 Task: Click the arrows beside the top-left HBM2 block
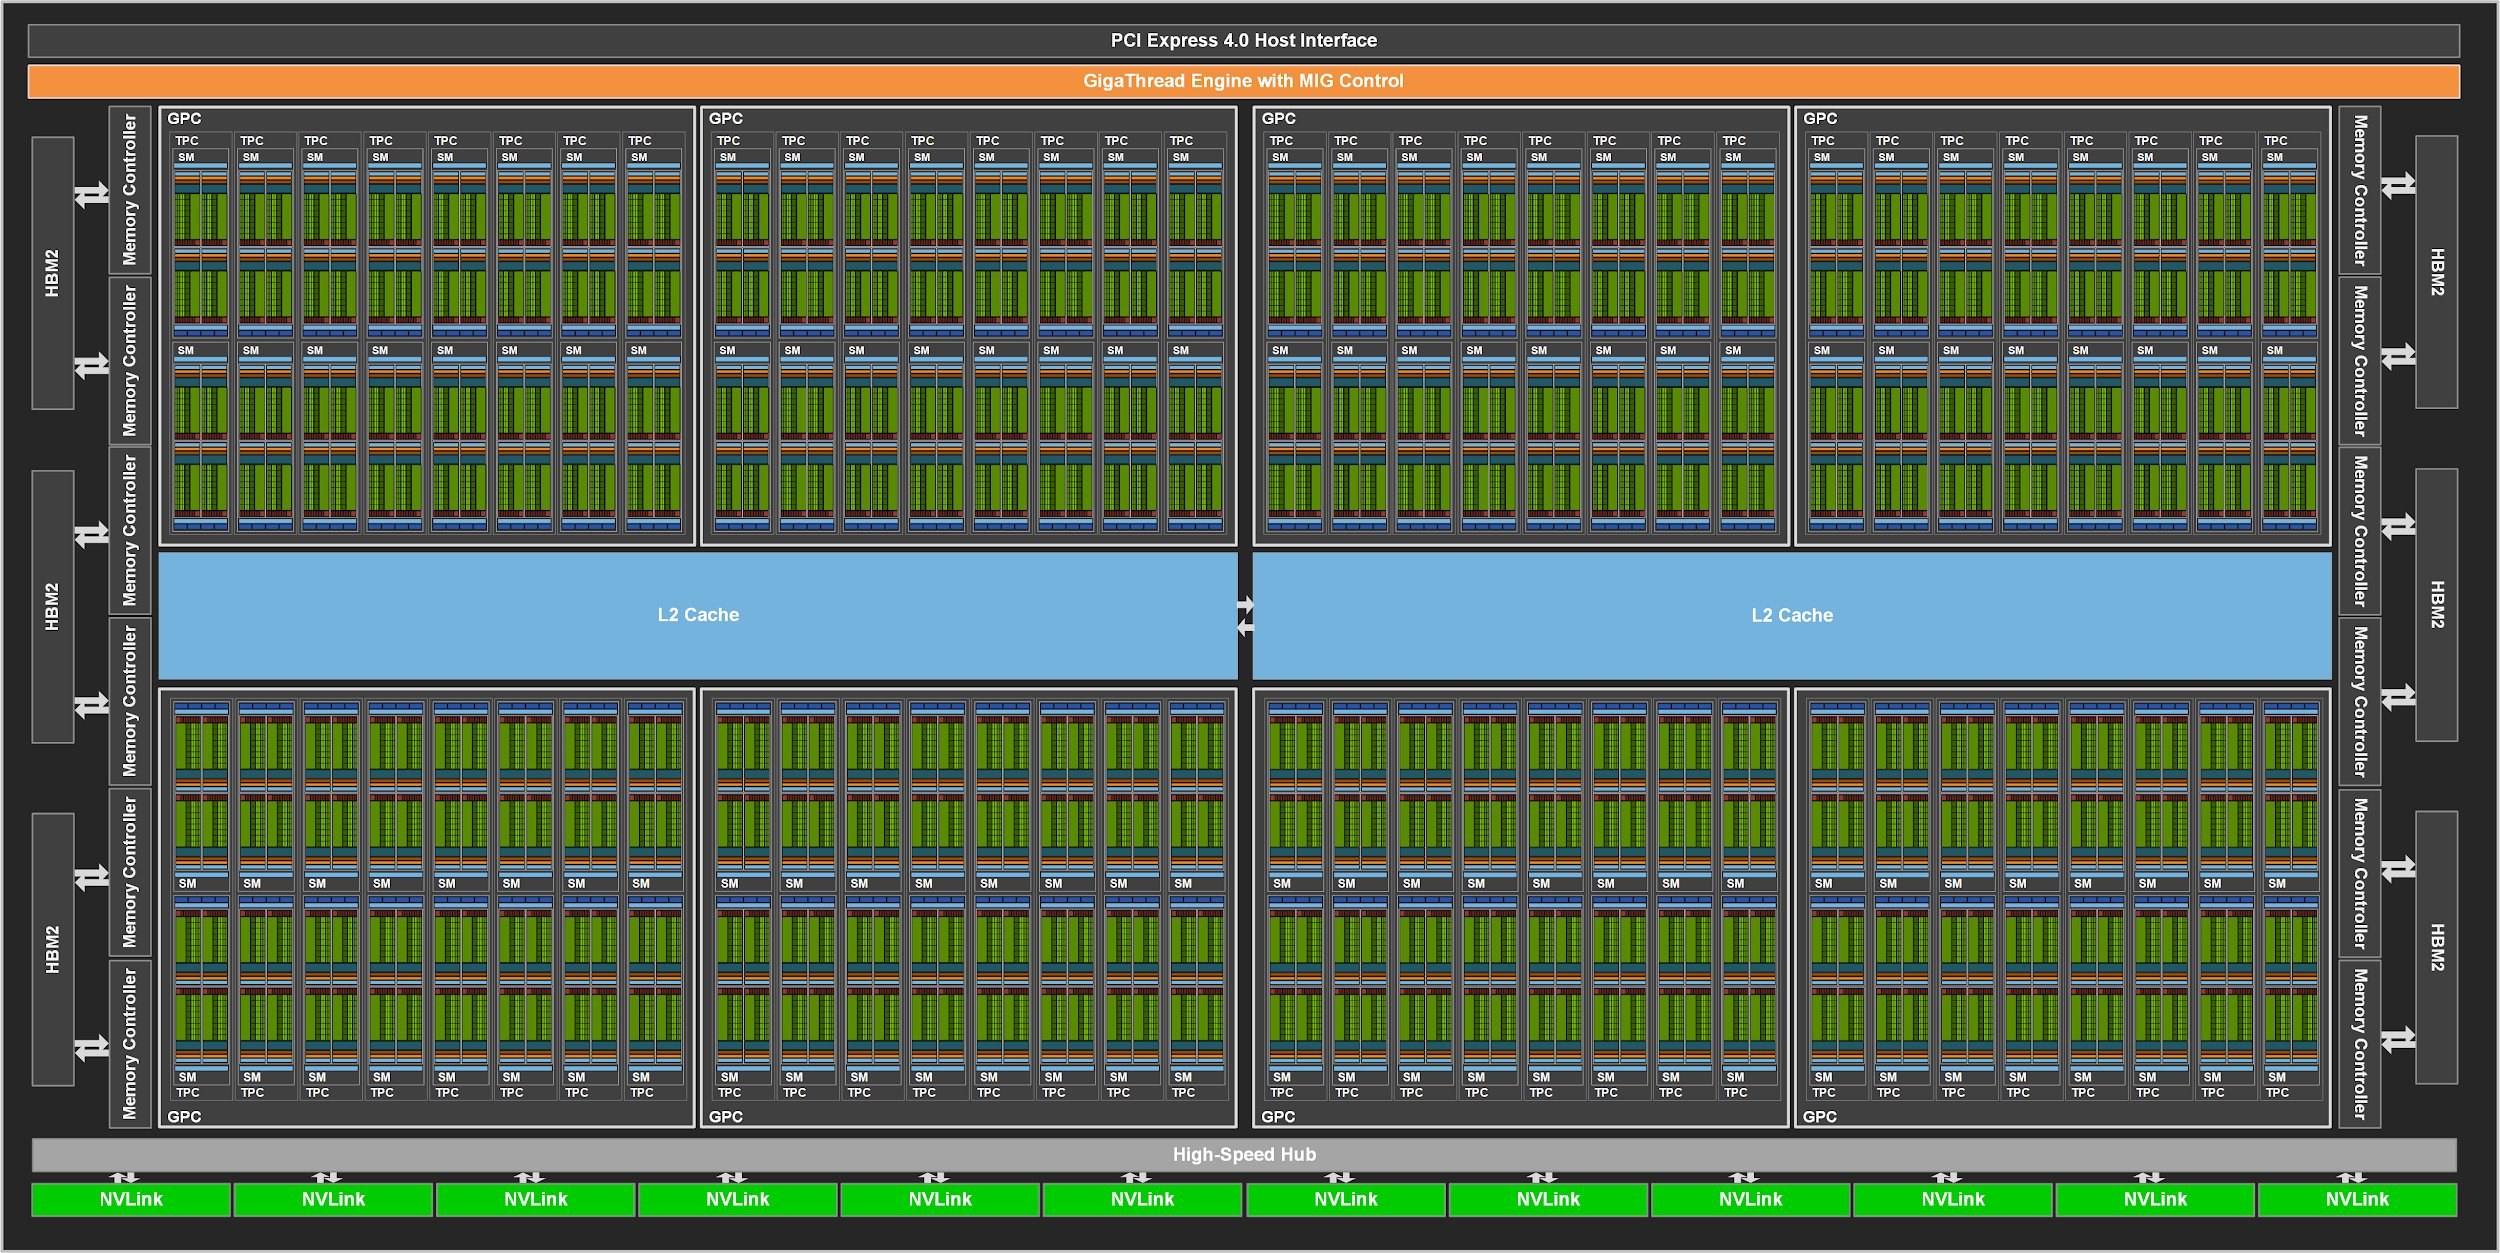point(92,194)
